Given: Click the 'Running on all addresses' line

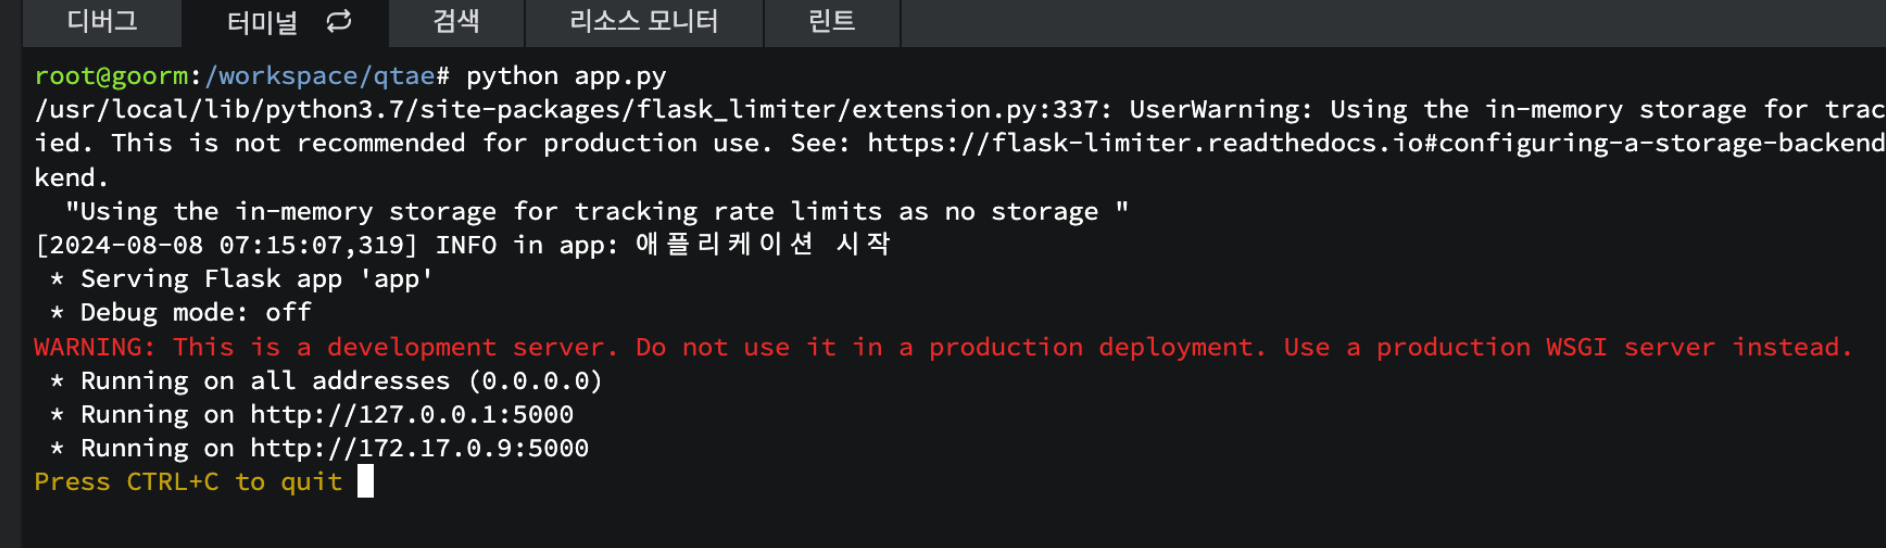Looking at the screenshot, I should pyautogui.click(x=340, y=381).
